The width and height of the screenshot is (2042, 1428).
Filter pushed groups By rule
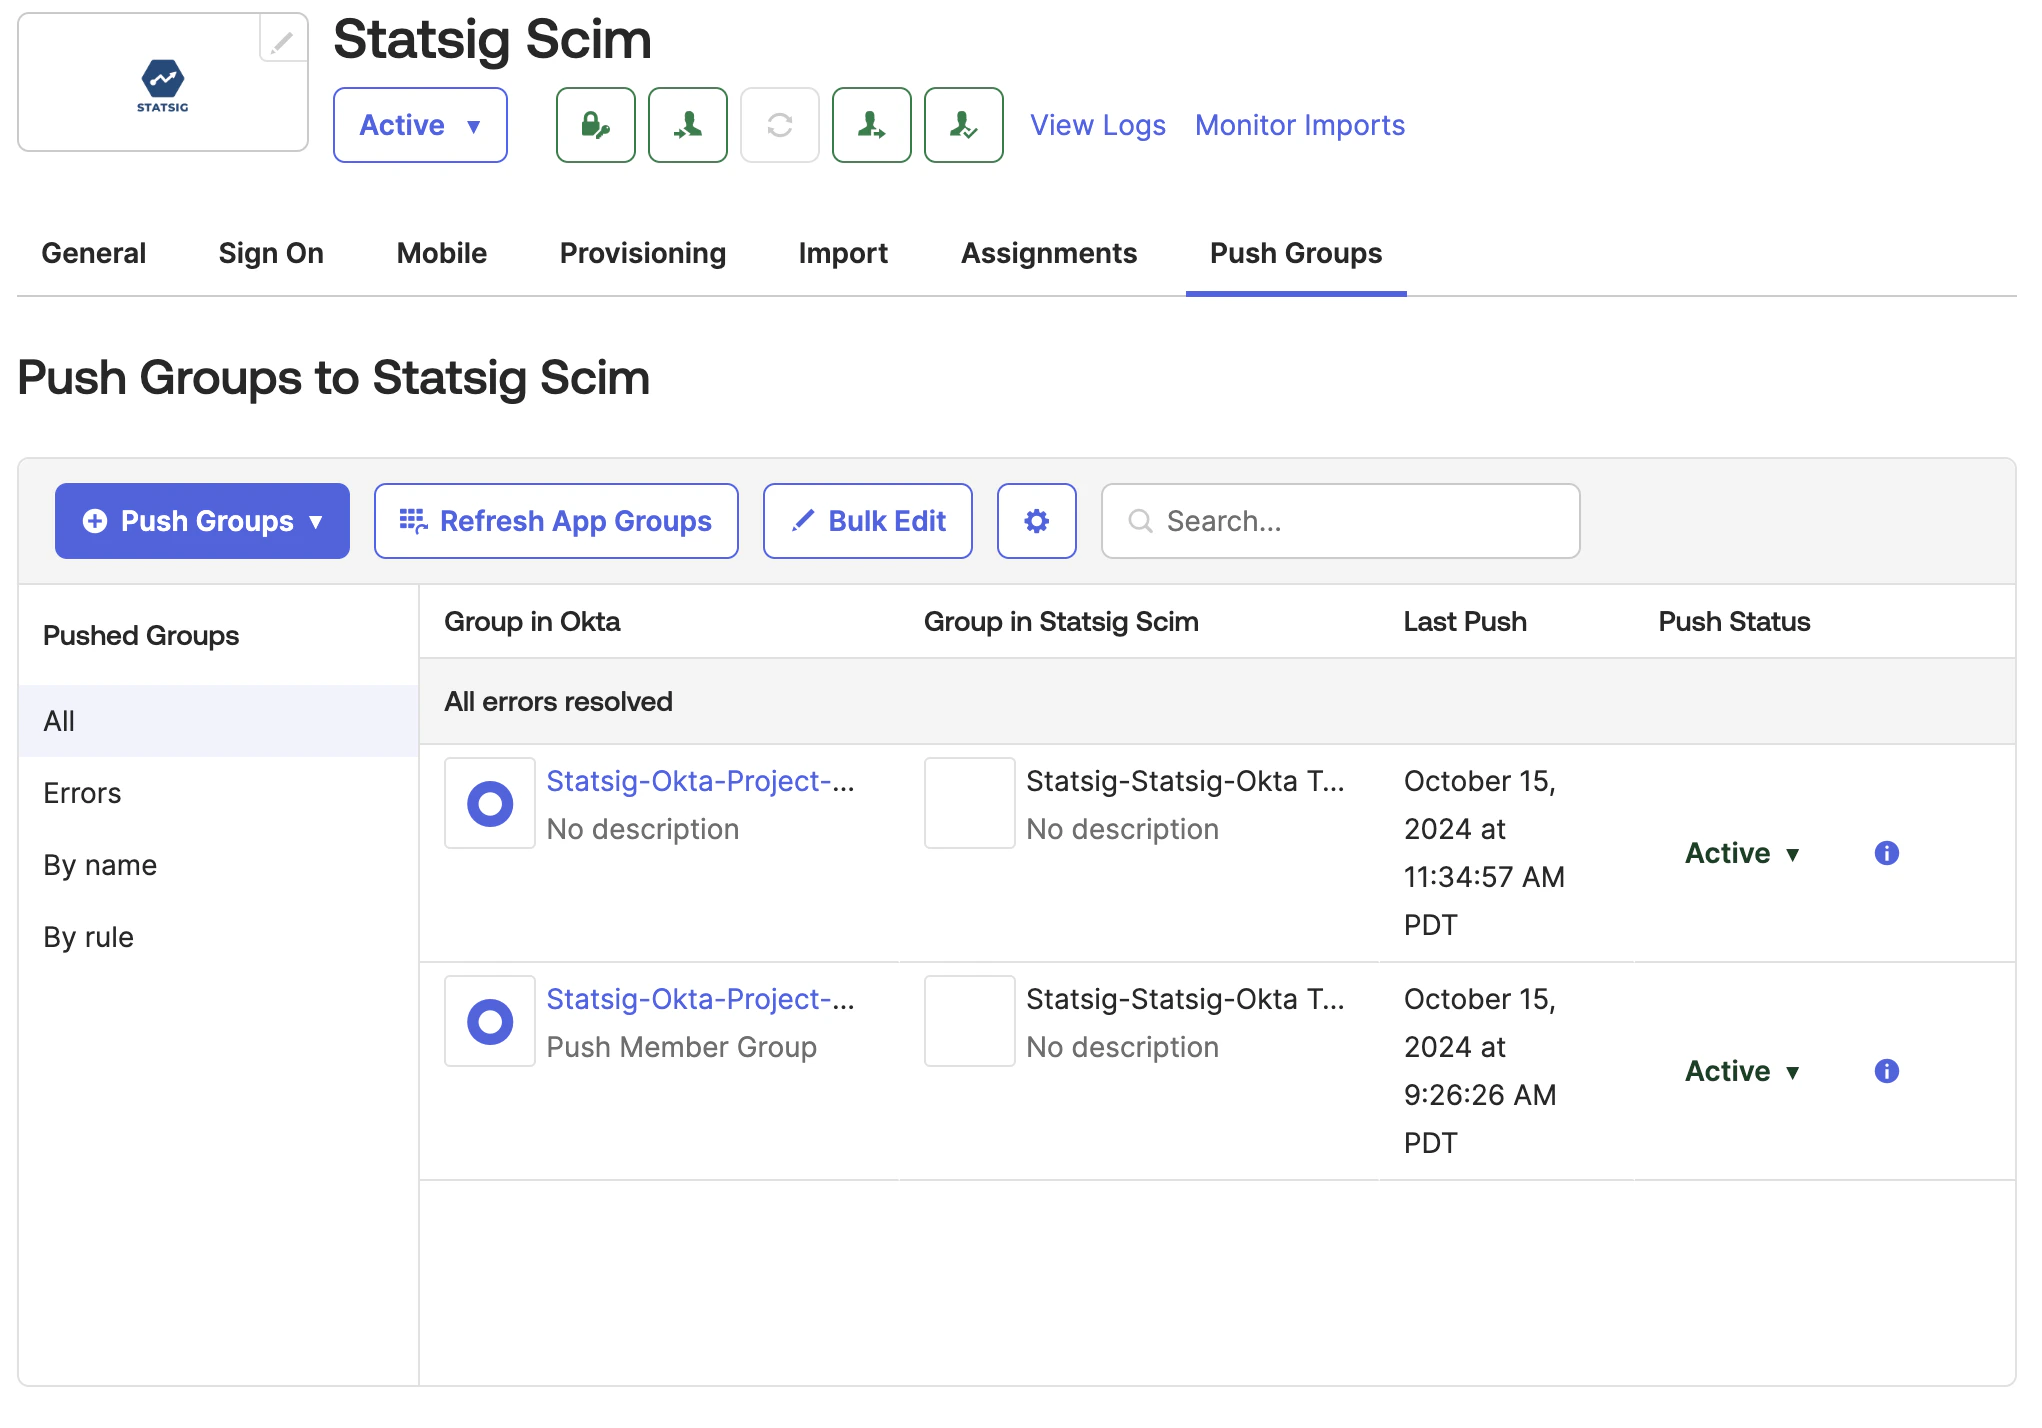point(88,936)
